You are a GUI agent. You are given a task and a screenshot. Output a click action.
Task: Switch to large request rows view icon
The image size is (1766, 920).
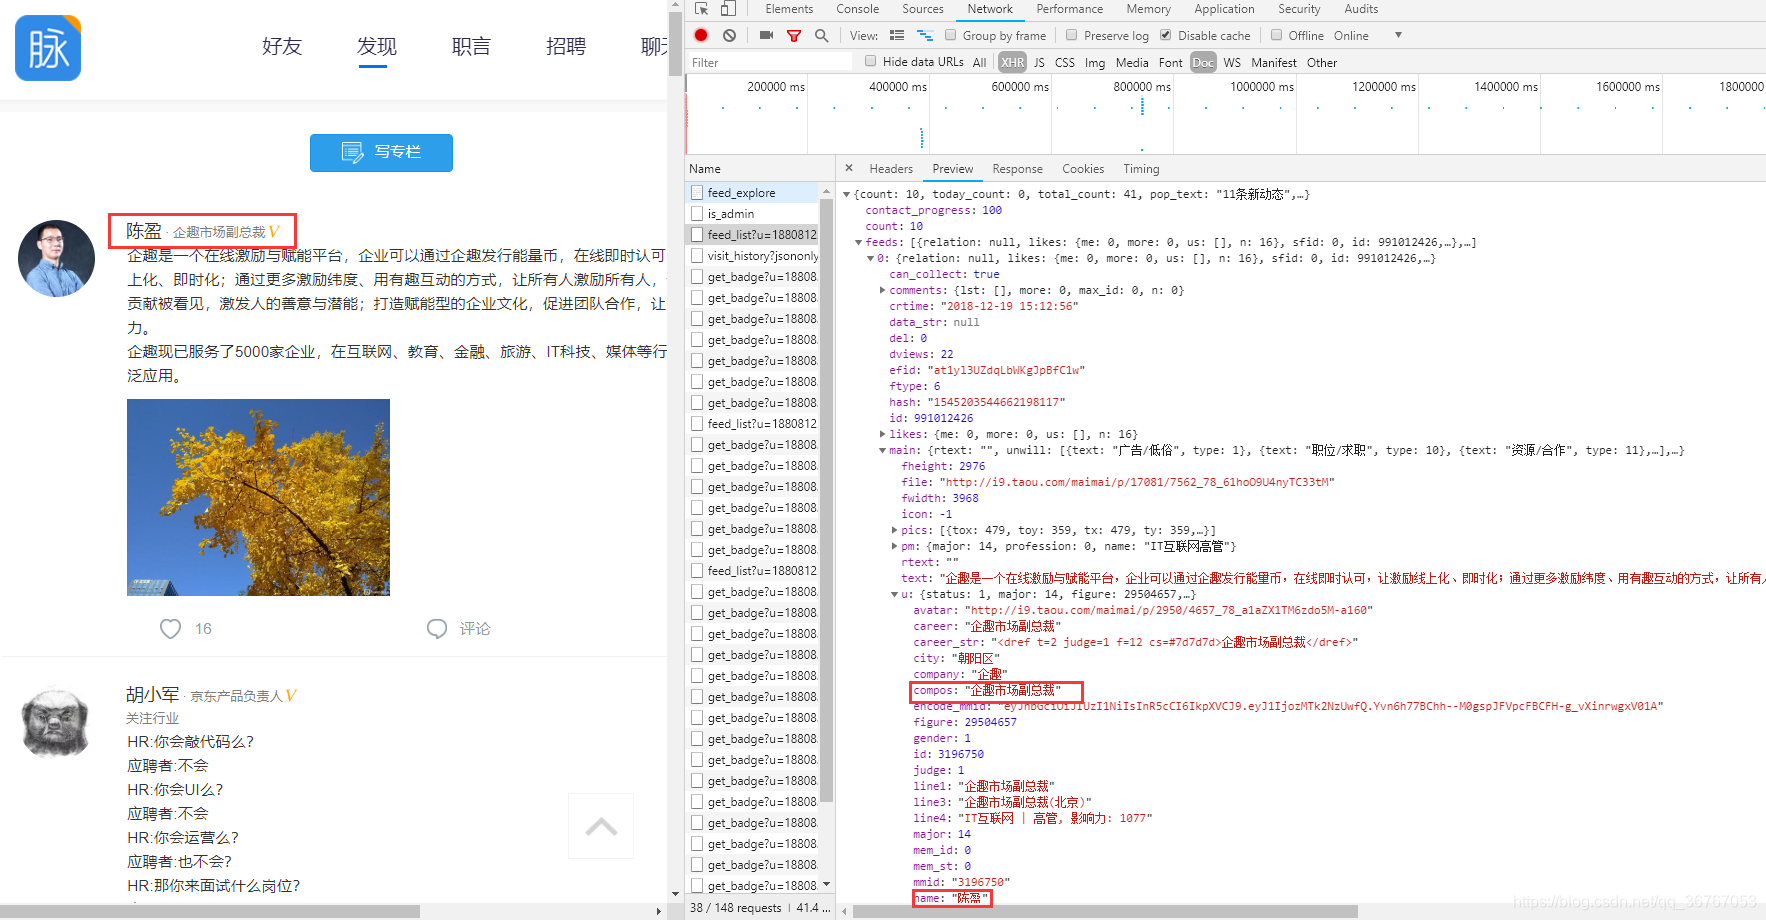pos(897,35)
